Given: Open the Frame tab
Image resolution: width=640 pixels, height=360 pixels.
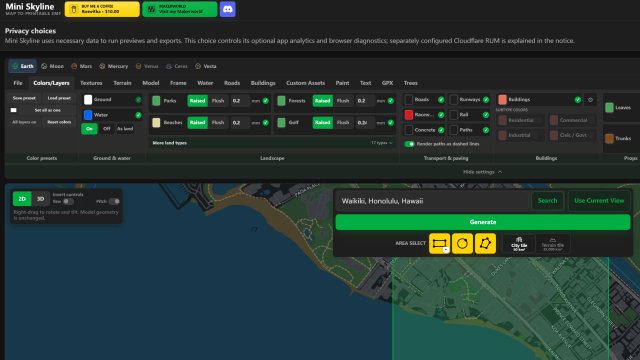Looking at the screenshot, I should (x=178, y=83).
